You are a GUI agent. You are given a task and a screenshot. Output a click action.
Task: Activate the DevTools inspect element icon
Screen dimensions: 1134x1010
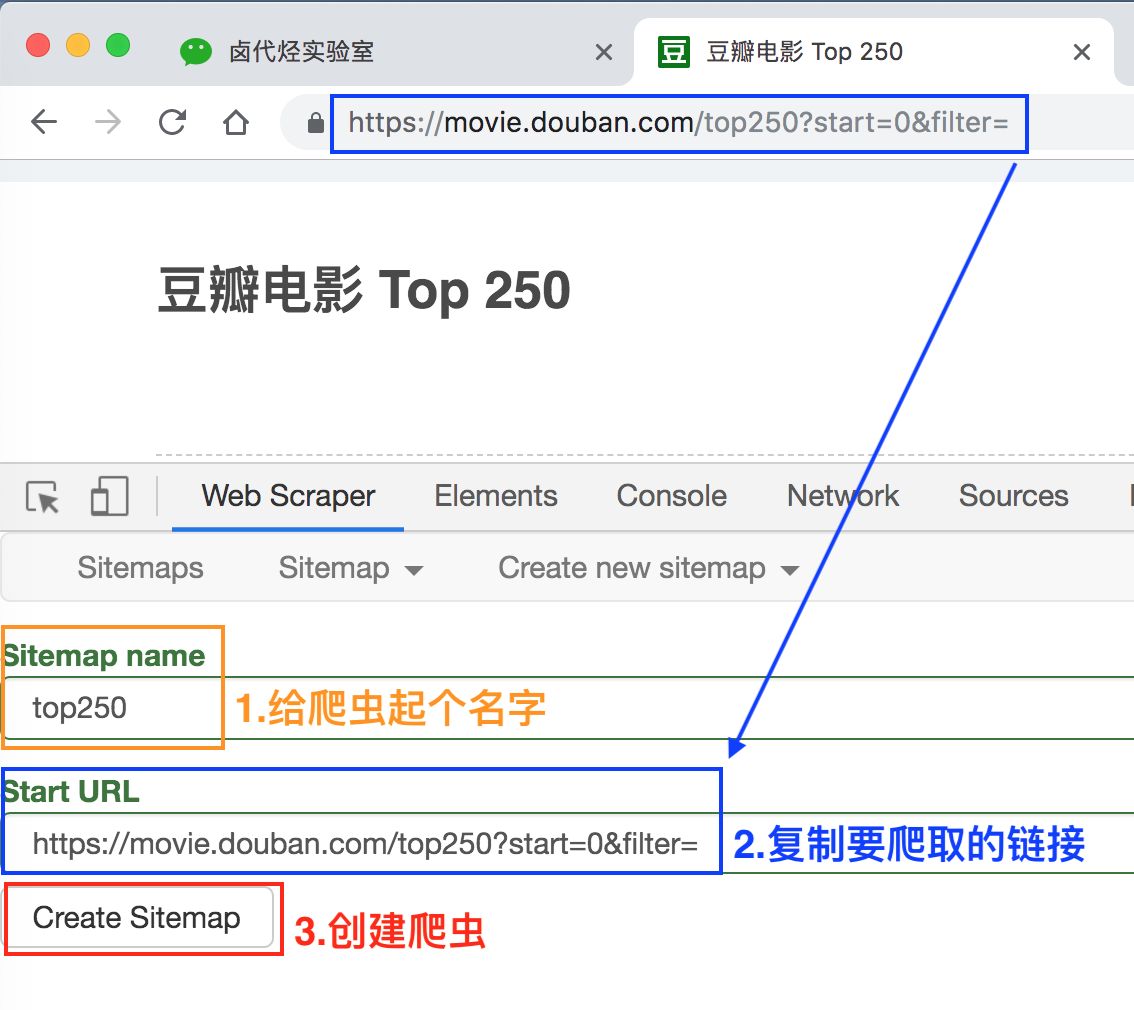(x=43, y=497)
